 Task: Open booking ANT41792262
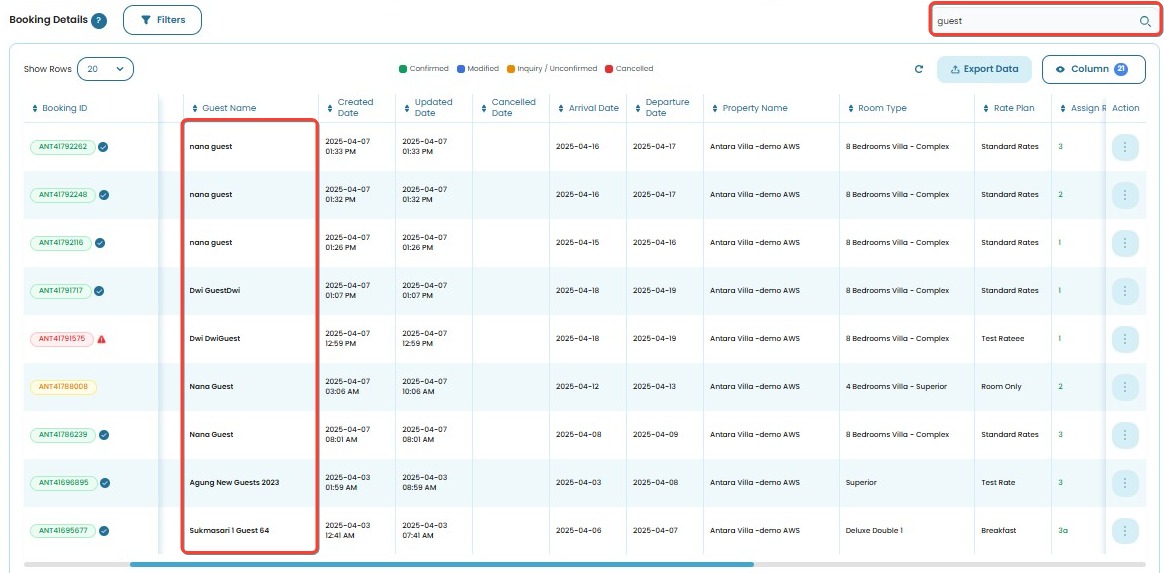tap(63, 147)
